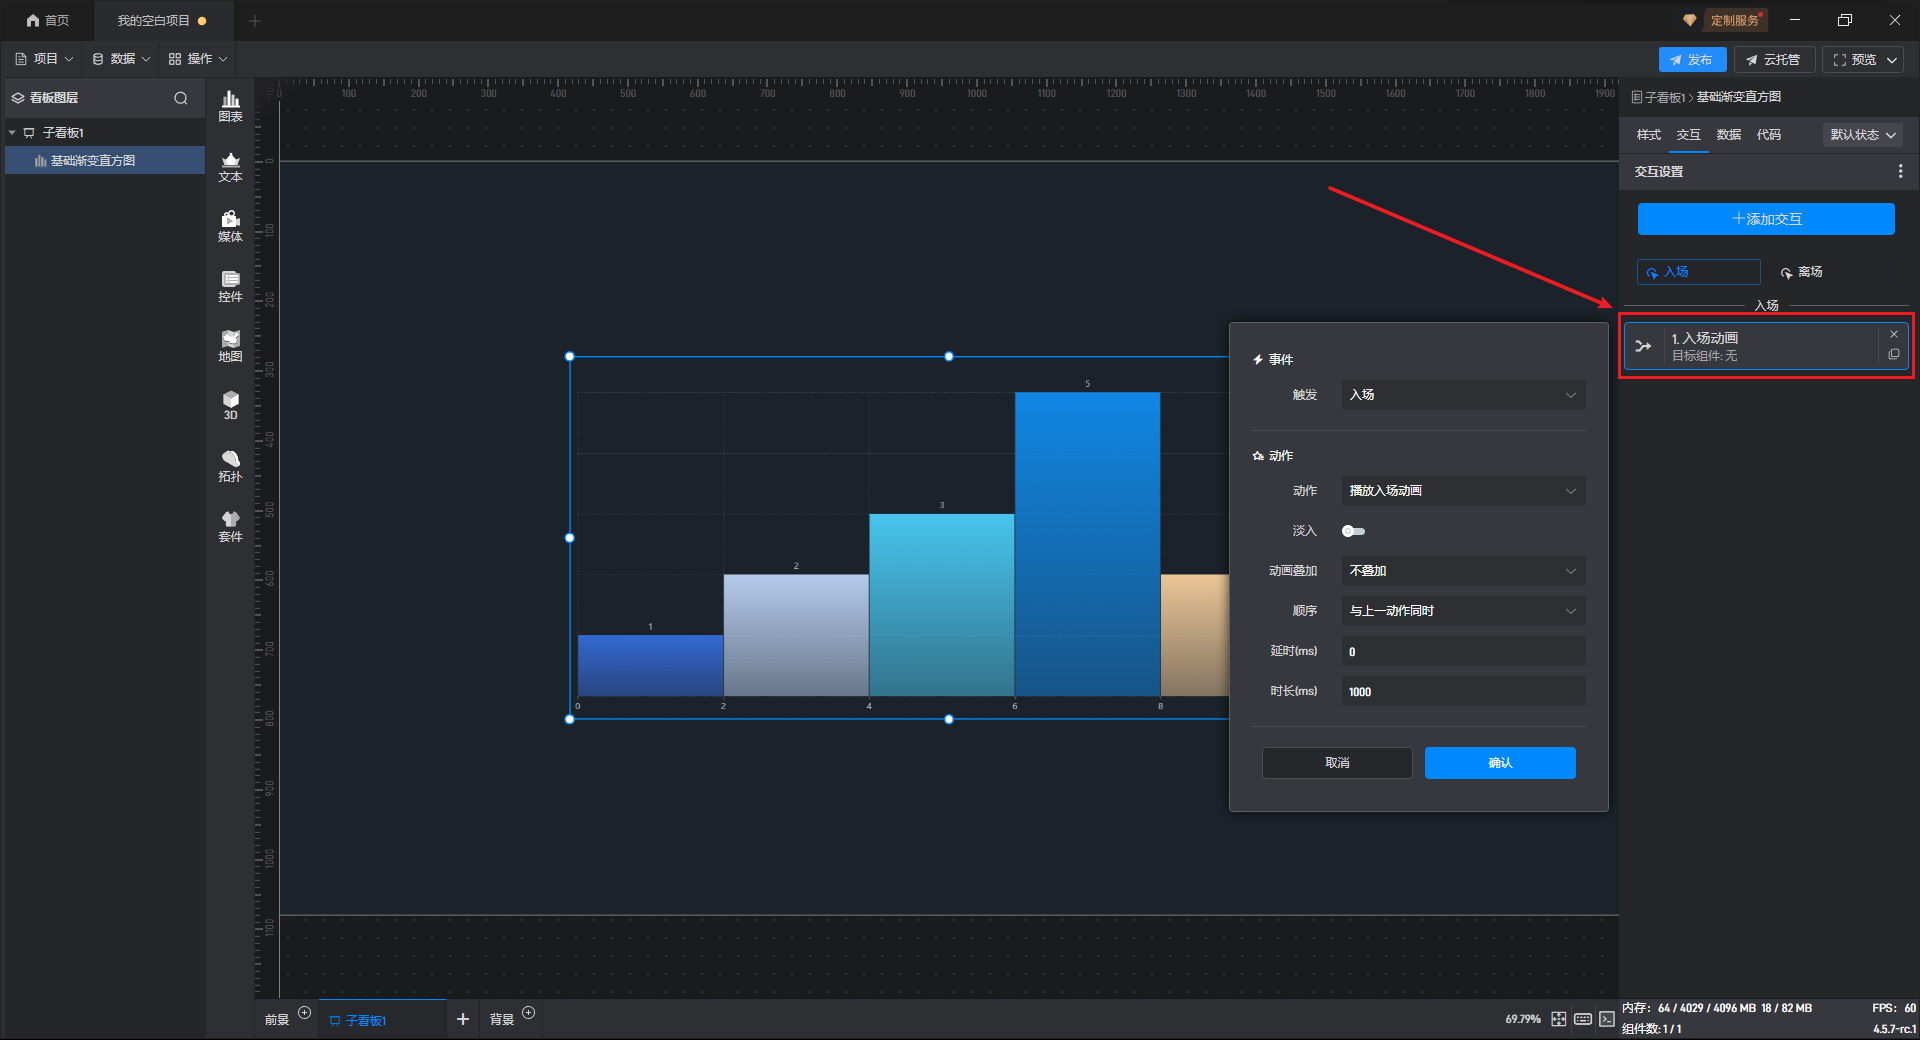Screen dimensions: 1920x1040
Task: Switch to the 交互 tab
Action: pos(1689,135)
